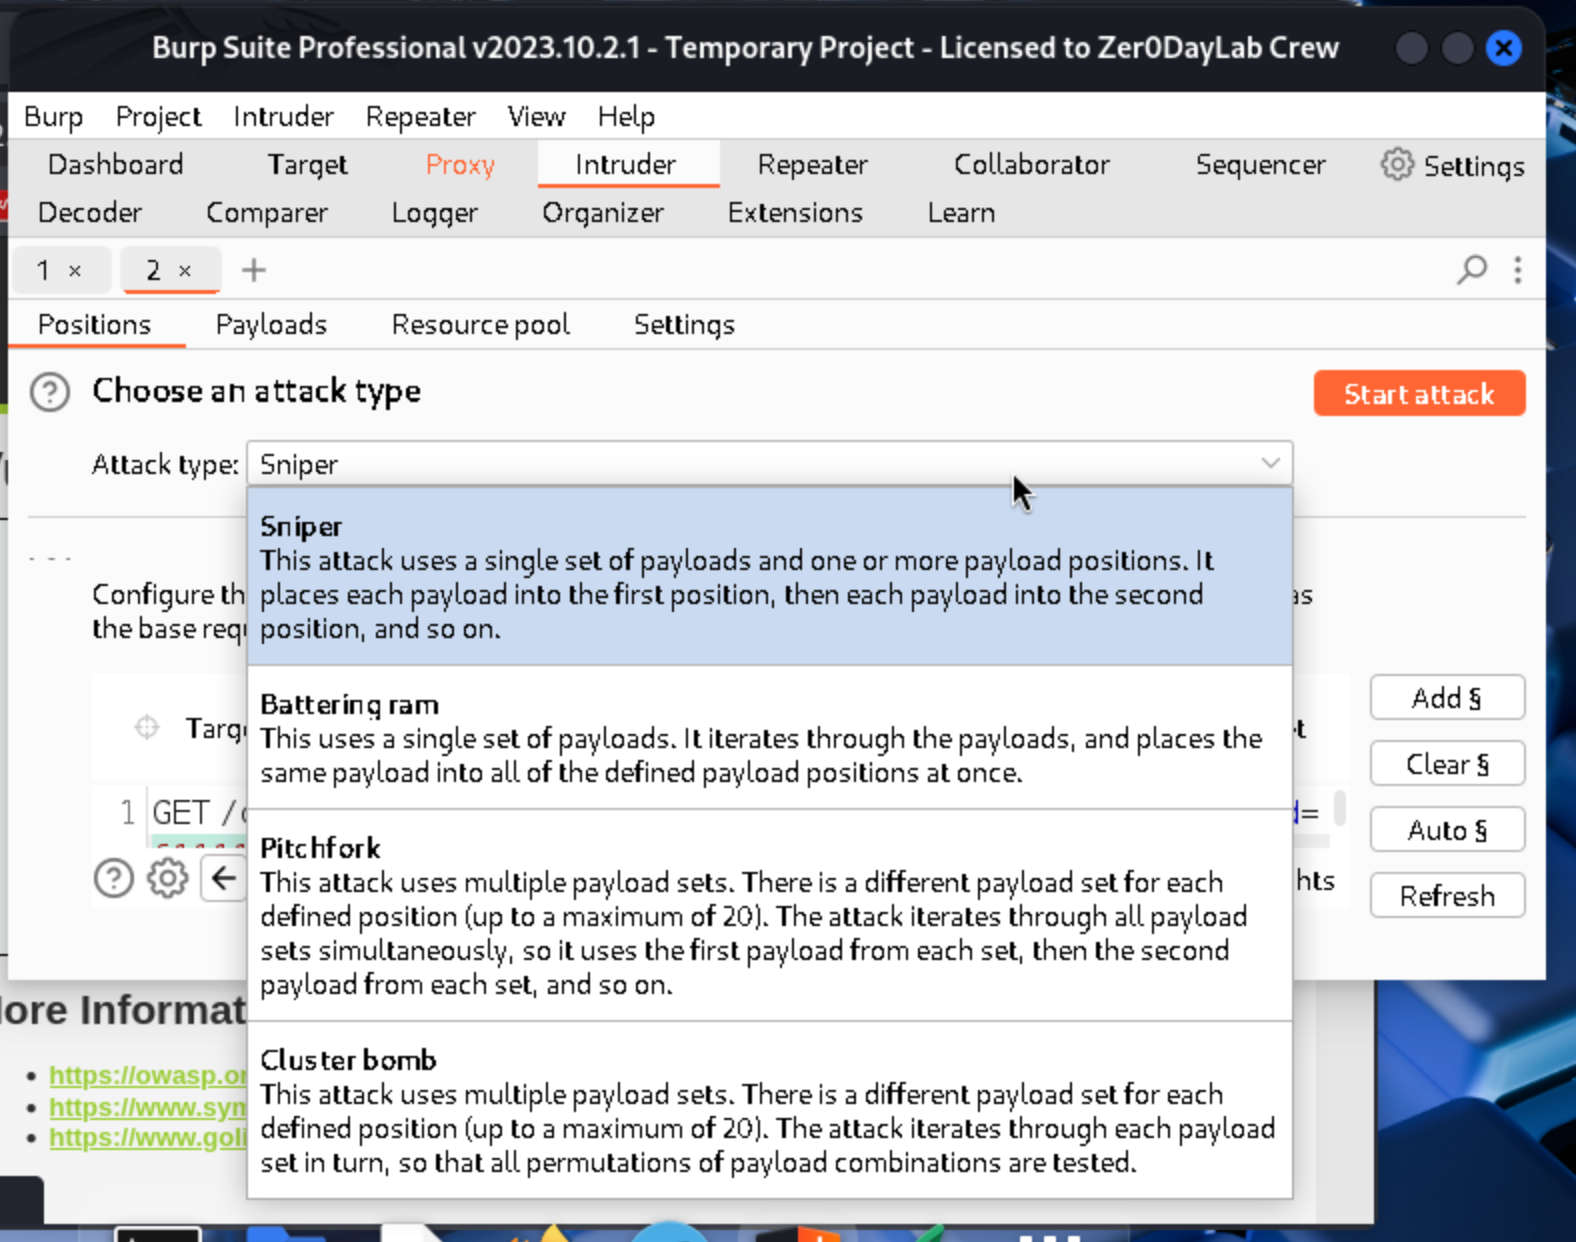Close the Burp Suite window
The image size is (1576, 1242).
point(1503,48)
